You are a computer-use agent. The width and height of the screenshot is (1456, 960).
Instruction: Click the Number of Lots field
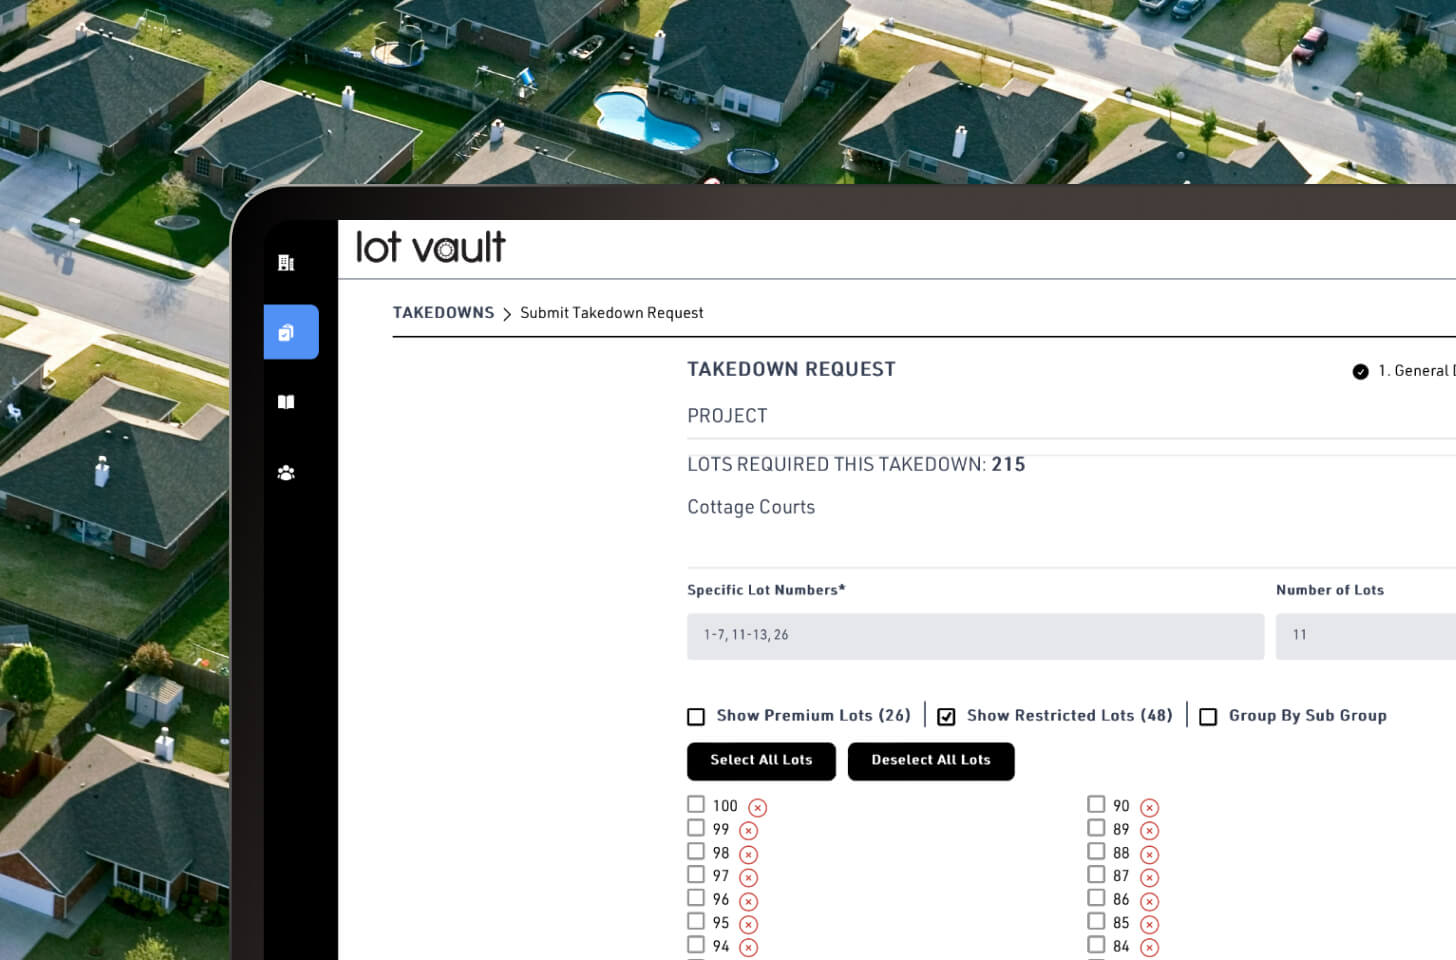click(1366, 636)
